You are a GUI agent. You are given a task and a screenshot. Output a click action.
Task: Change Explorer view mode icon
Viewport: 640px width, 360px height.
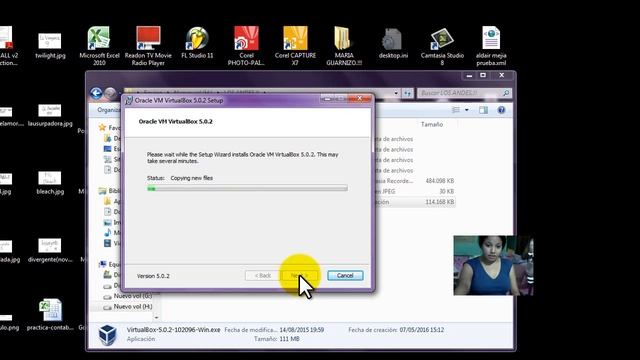[x=456, y=110]
